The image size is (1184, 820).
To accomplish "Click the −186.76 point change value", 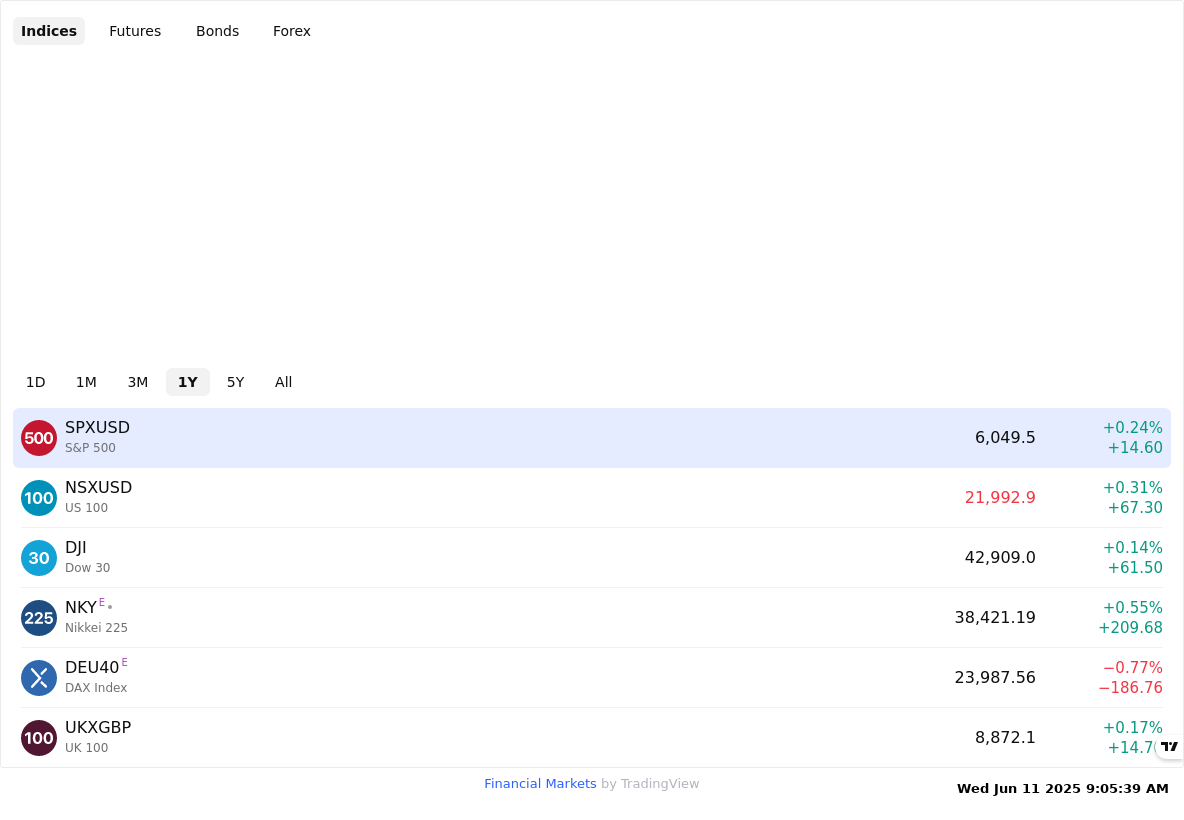I will pyautogui.click(x=1130, y=688).
